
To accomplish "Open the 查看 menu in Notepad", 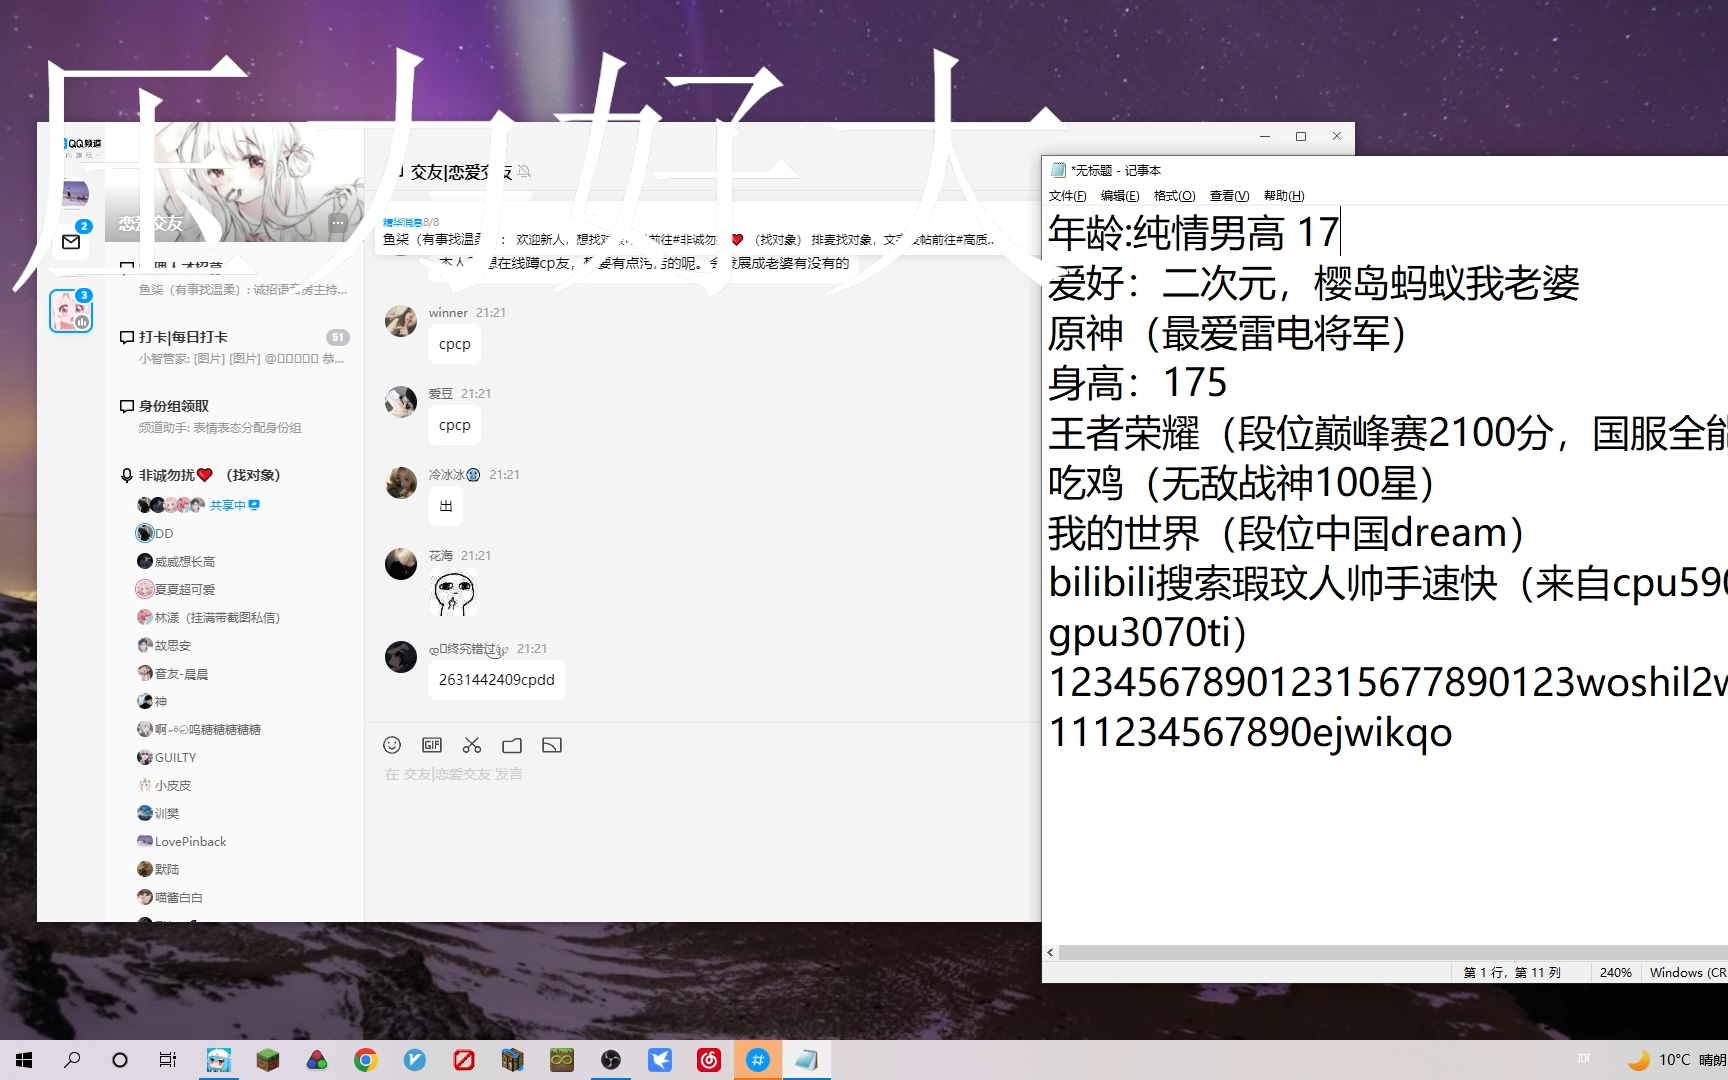I will (1229, 195).
